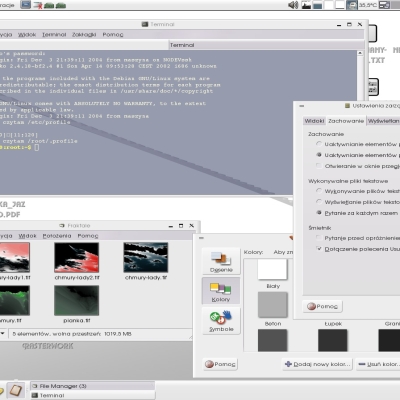Screen dimensions: 400x400
Task: Pick the Biały white color swatch
Action: tap(272, 269)
